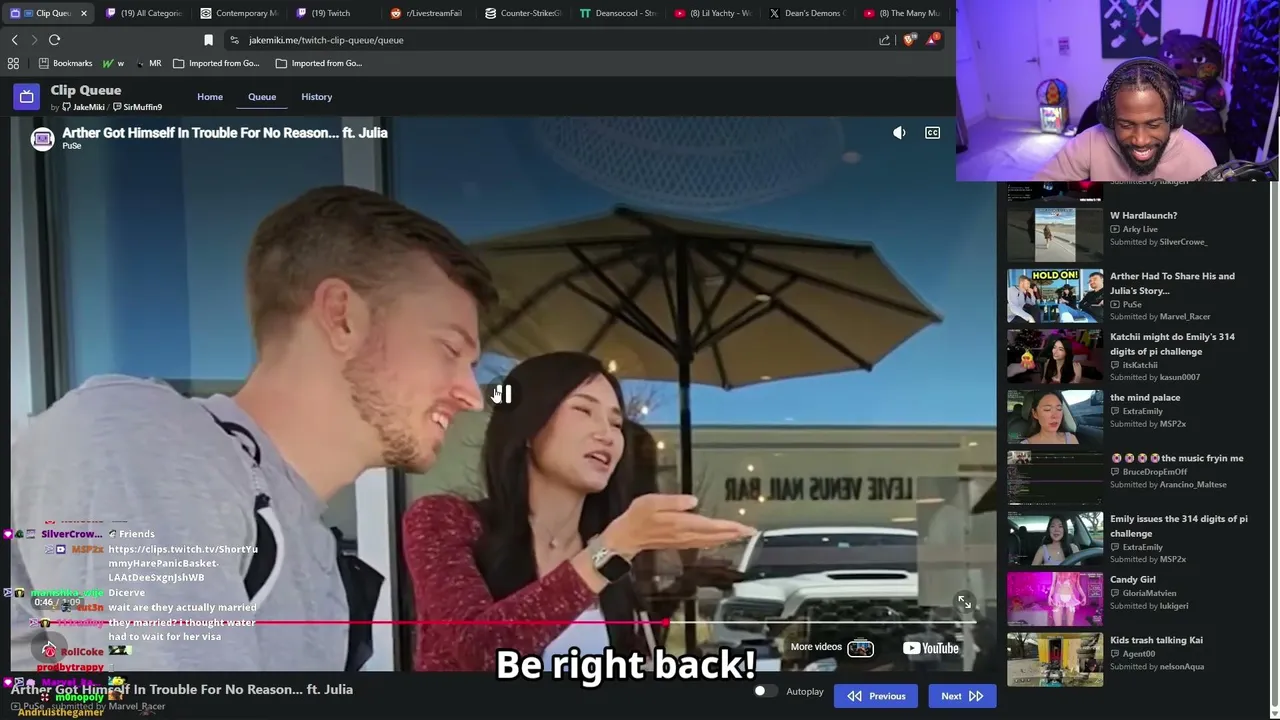
Task: Click the w bookmark in bookmarks bar
Action: 113,63
